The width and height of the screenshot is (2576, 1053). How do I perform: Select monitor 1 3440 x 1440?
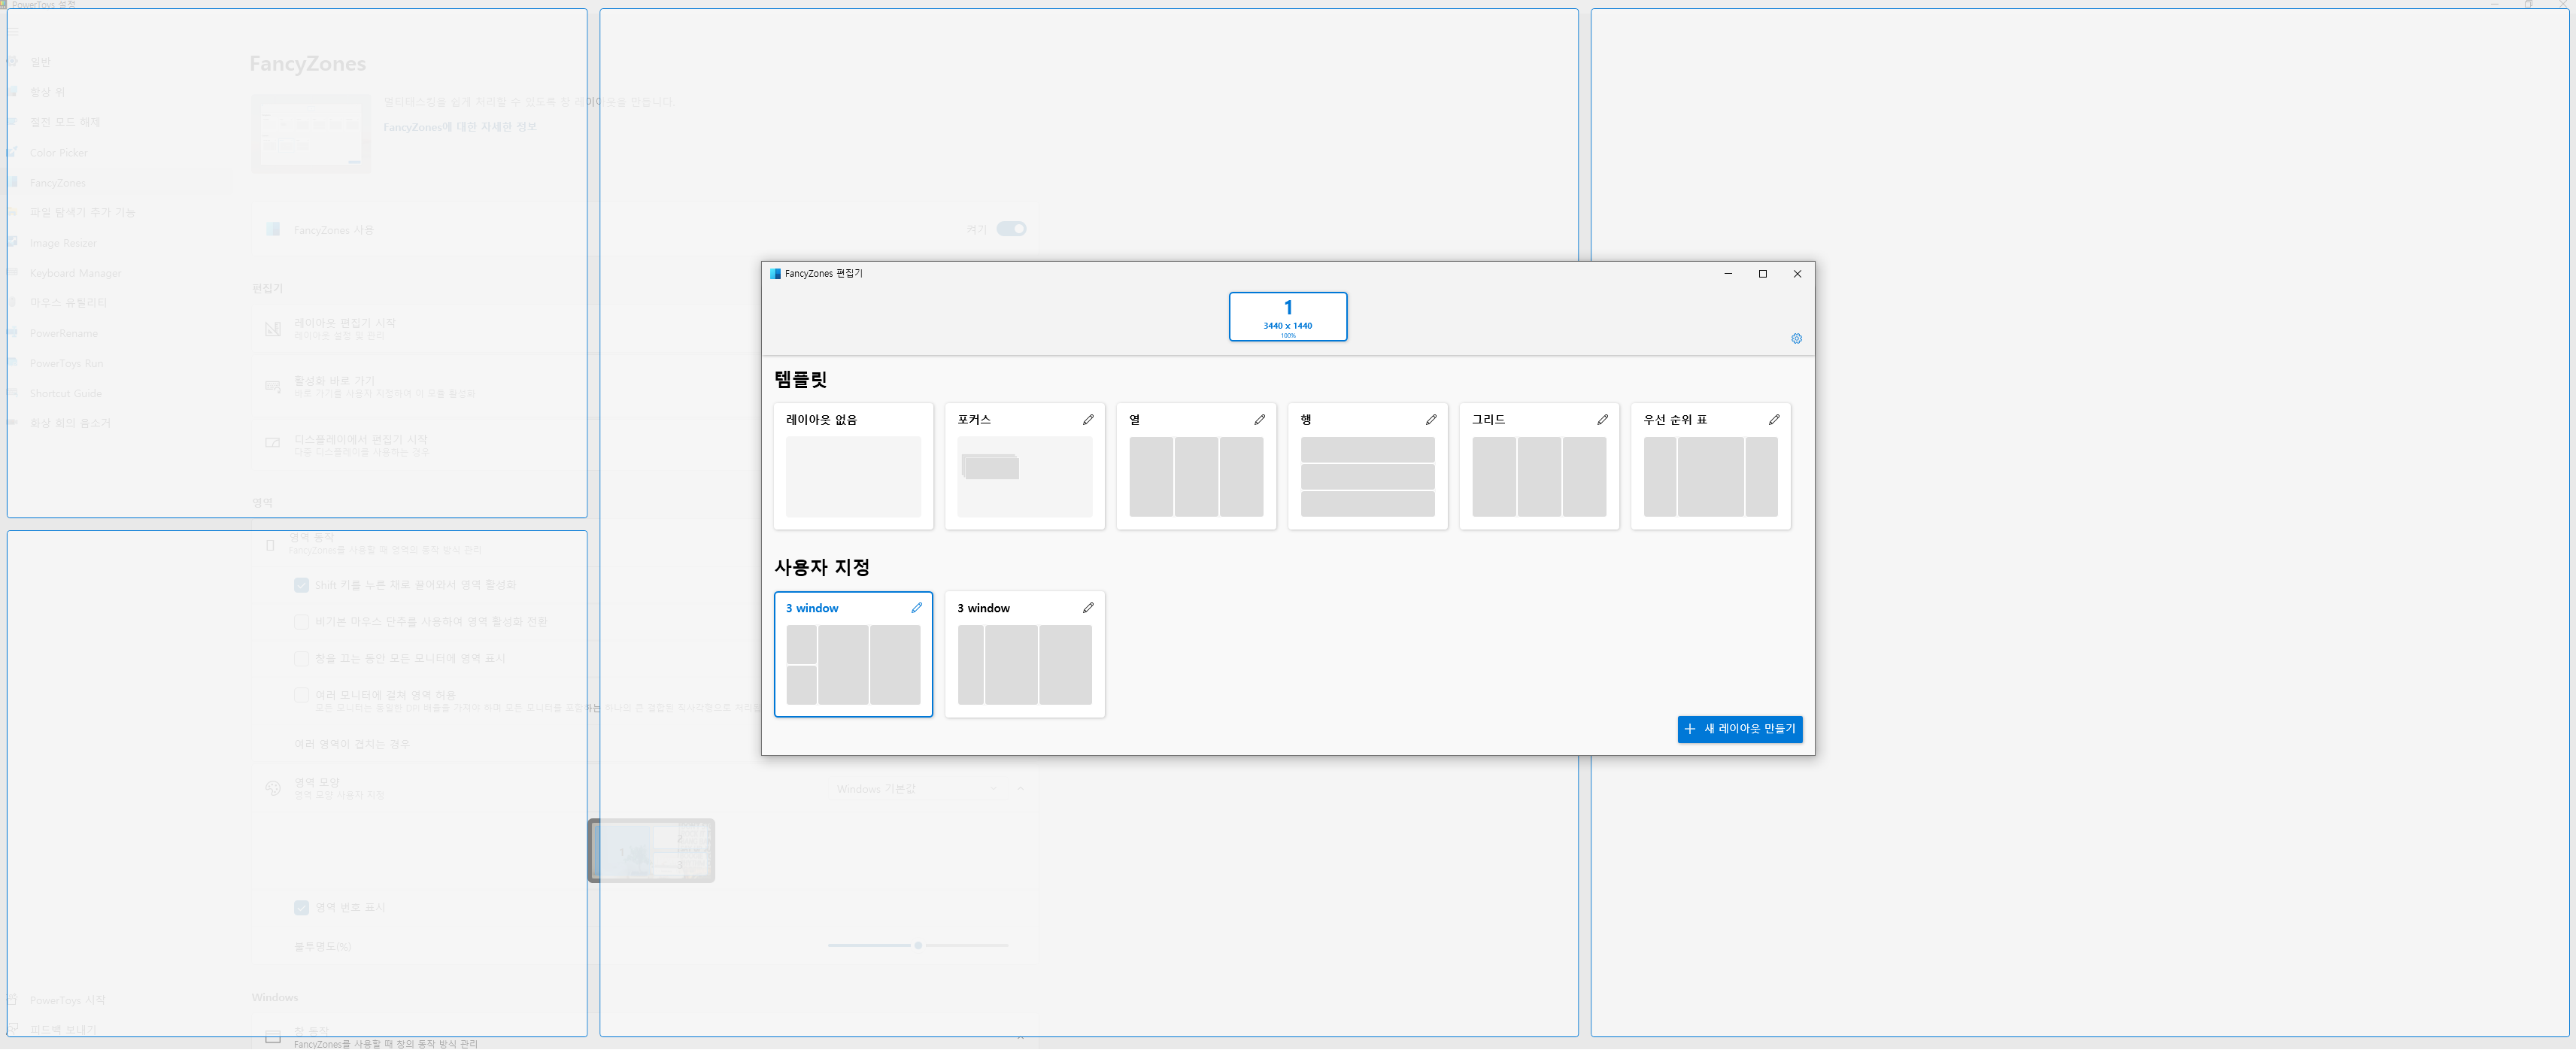[1287, 317]
